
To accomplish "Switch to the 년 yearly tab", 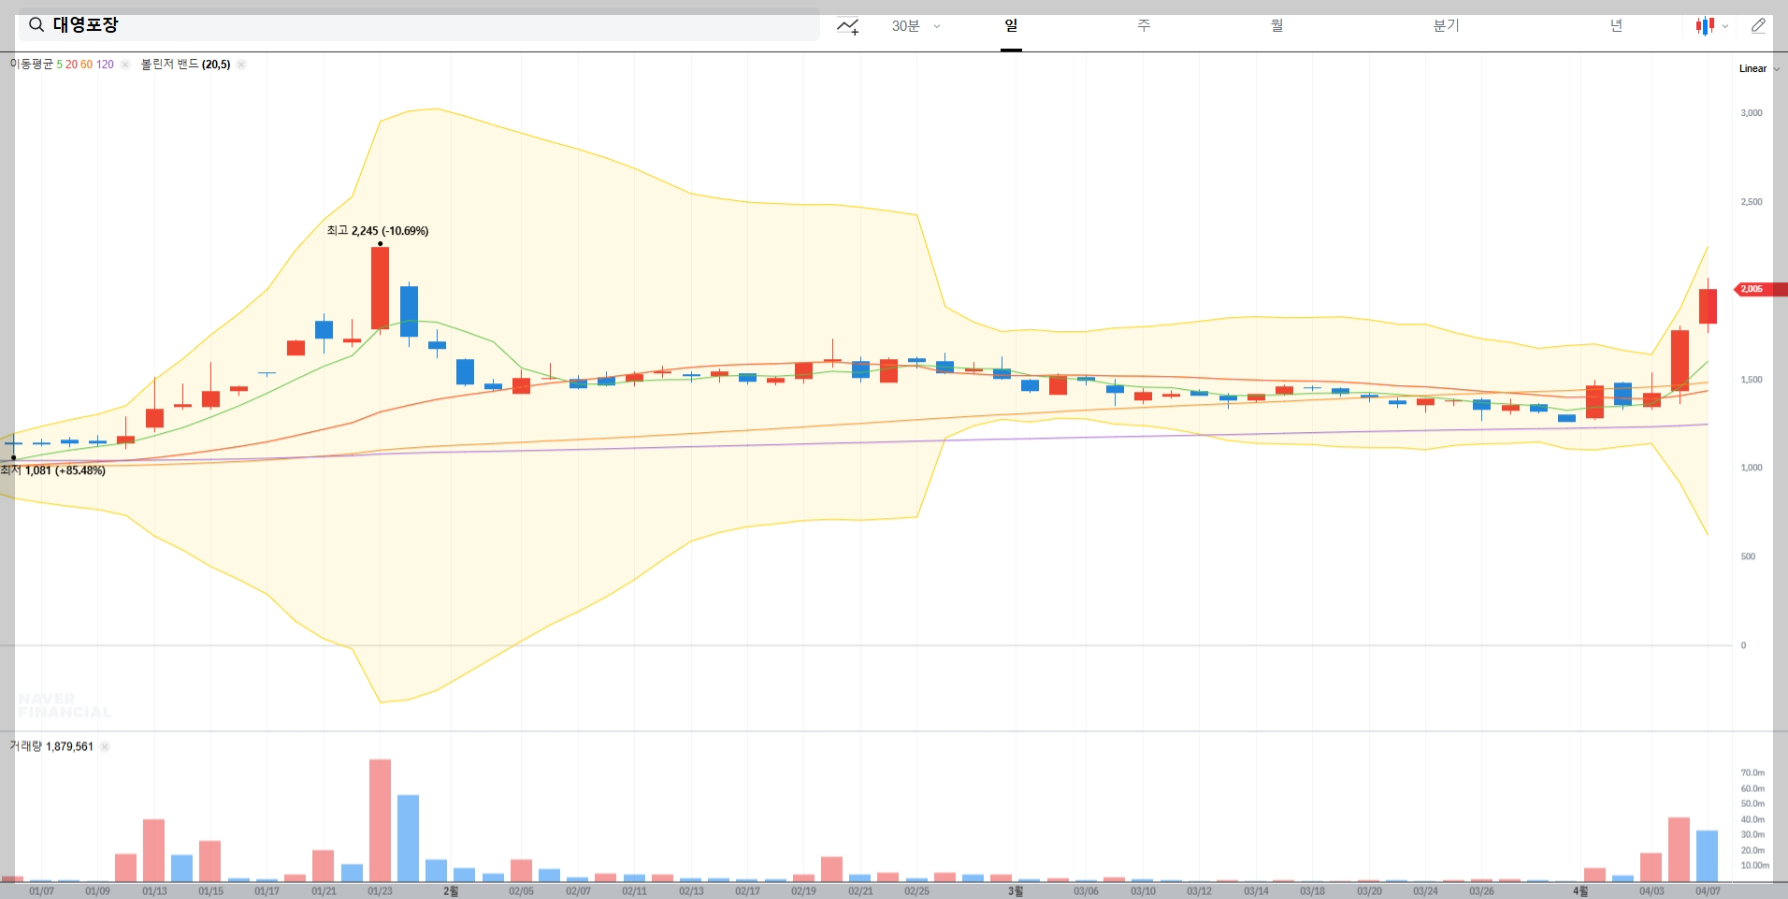I will (1616, 26).
